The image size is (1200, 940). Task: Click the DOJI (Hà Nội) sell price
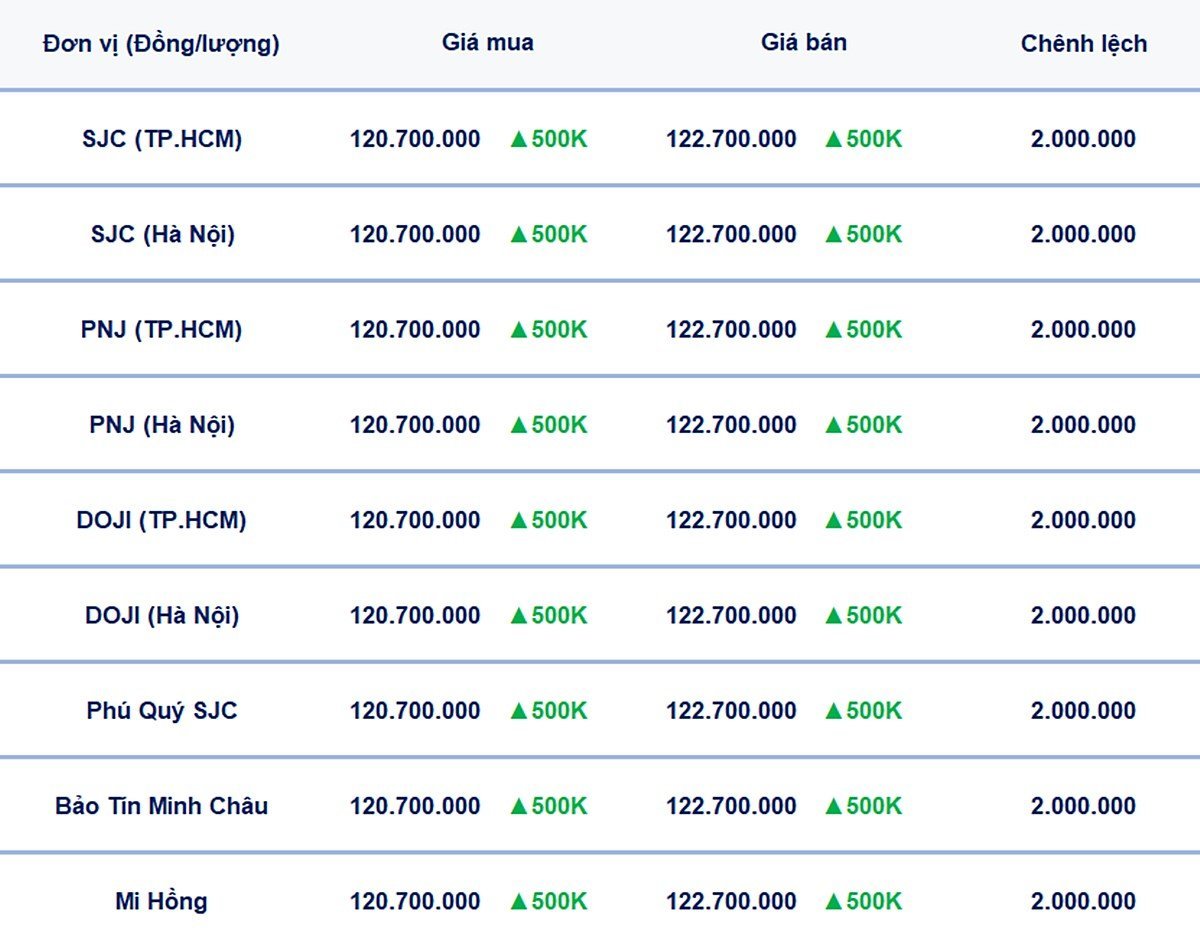coord(732,615)
